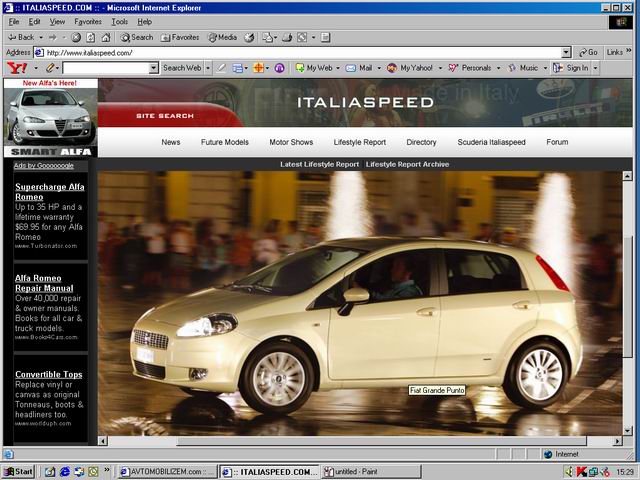Open the View menu
The height and width of the screenshot is (480, 640).
[57, 22]
